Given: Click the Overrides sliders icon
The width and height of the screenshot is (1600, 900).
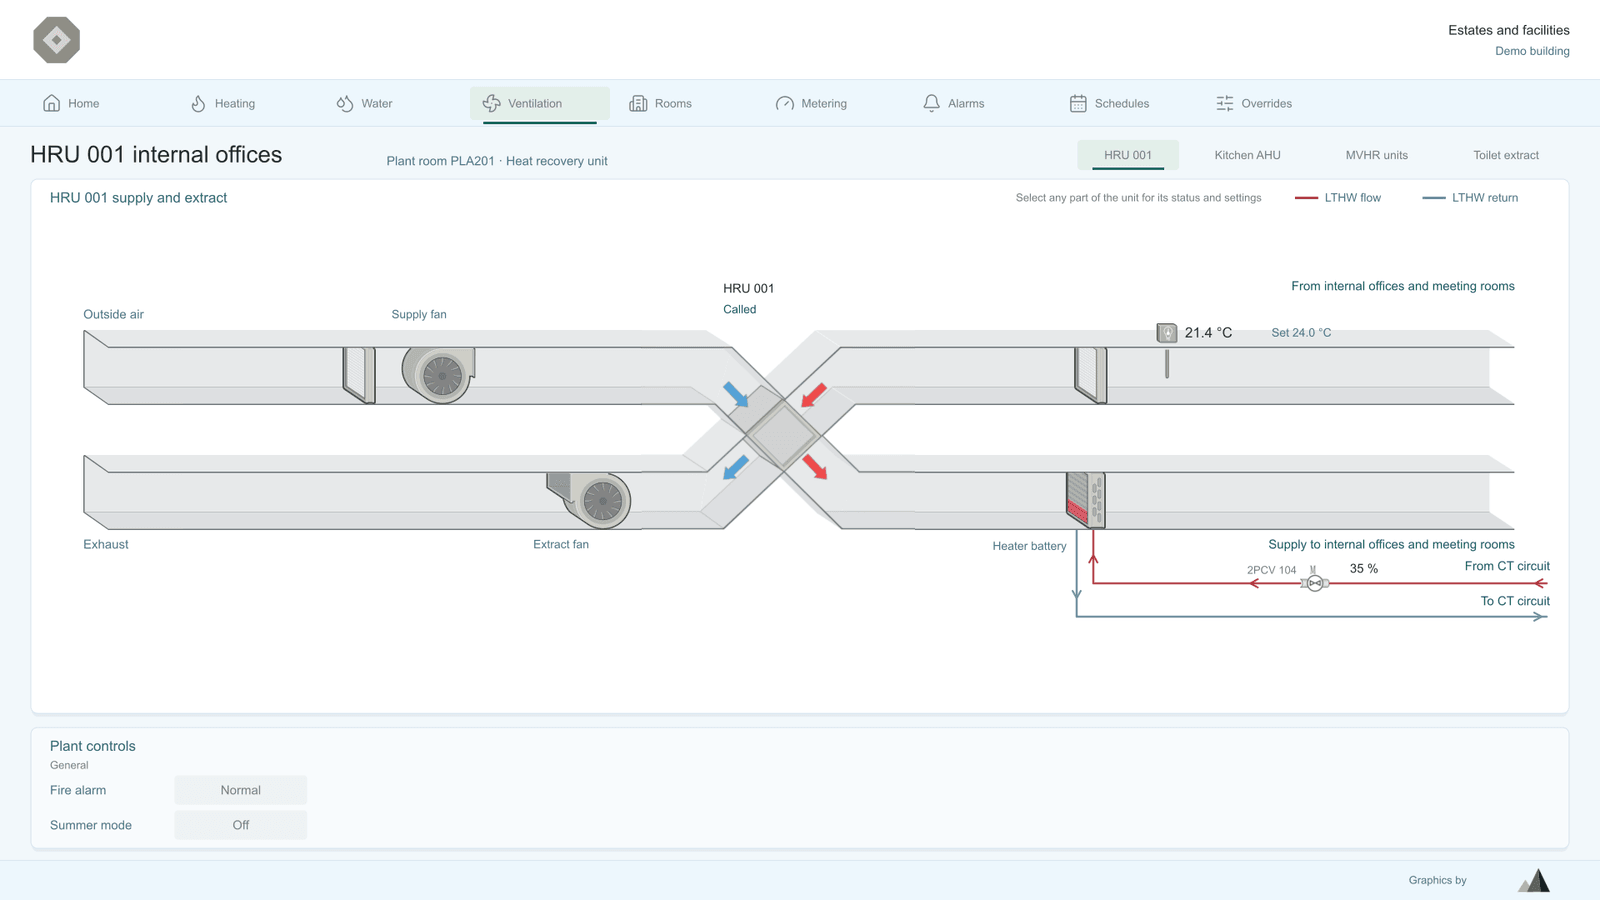Looking at the screenshot, I should click(1225, 103).
